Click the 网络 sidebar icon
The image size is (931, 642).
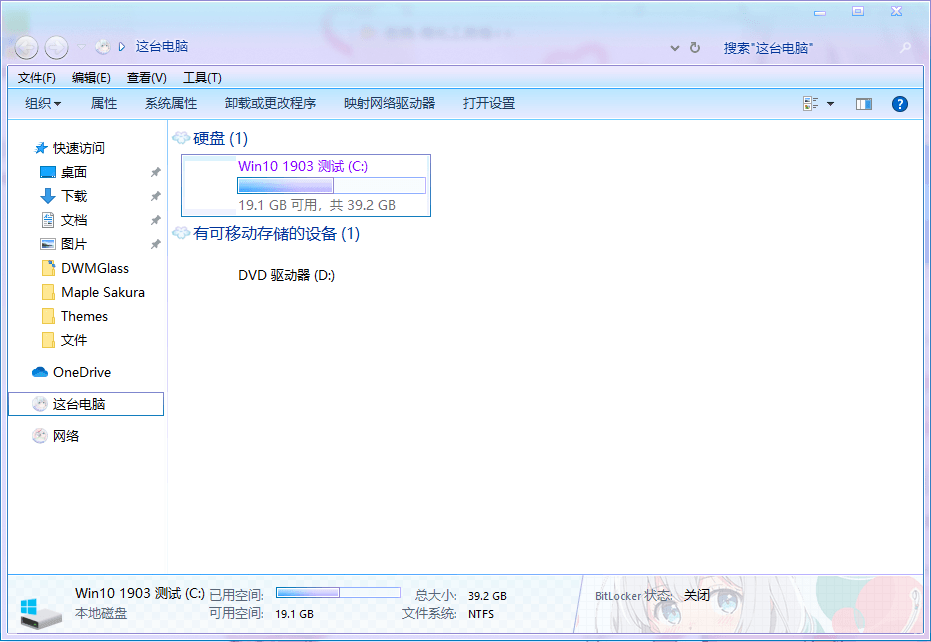[40, 436]
